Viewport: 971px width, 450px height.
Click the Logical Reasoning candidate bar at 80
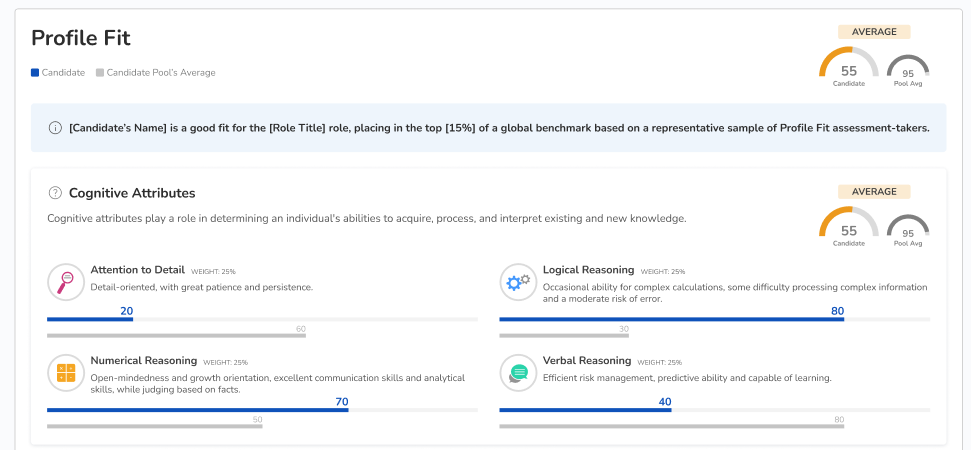[671, 320]
